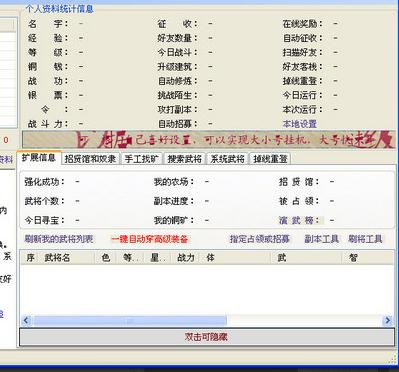This screenshot has height=372, width=399.
Task: Open the 副本工具 link
Action: [321, 239]
